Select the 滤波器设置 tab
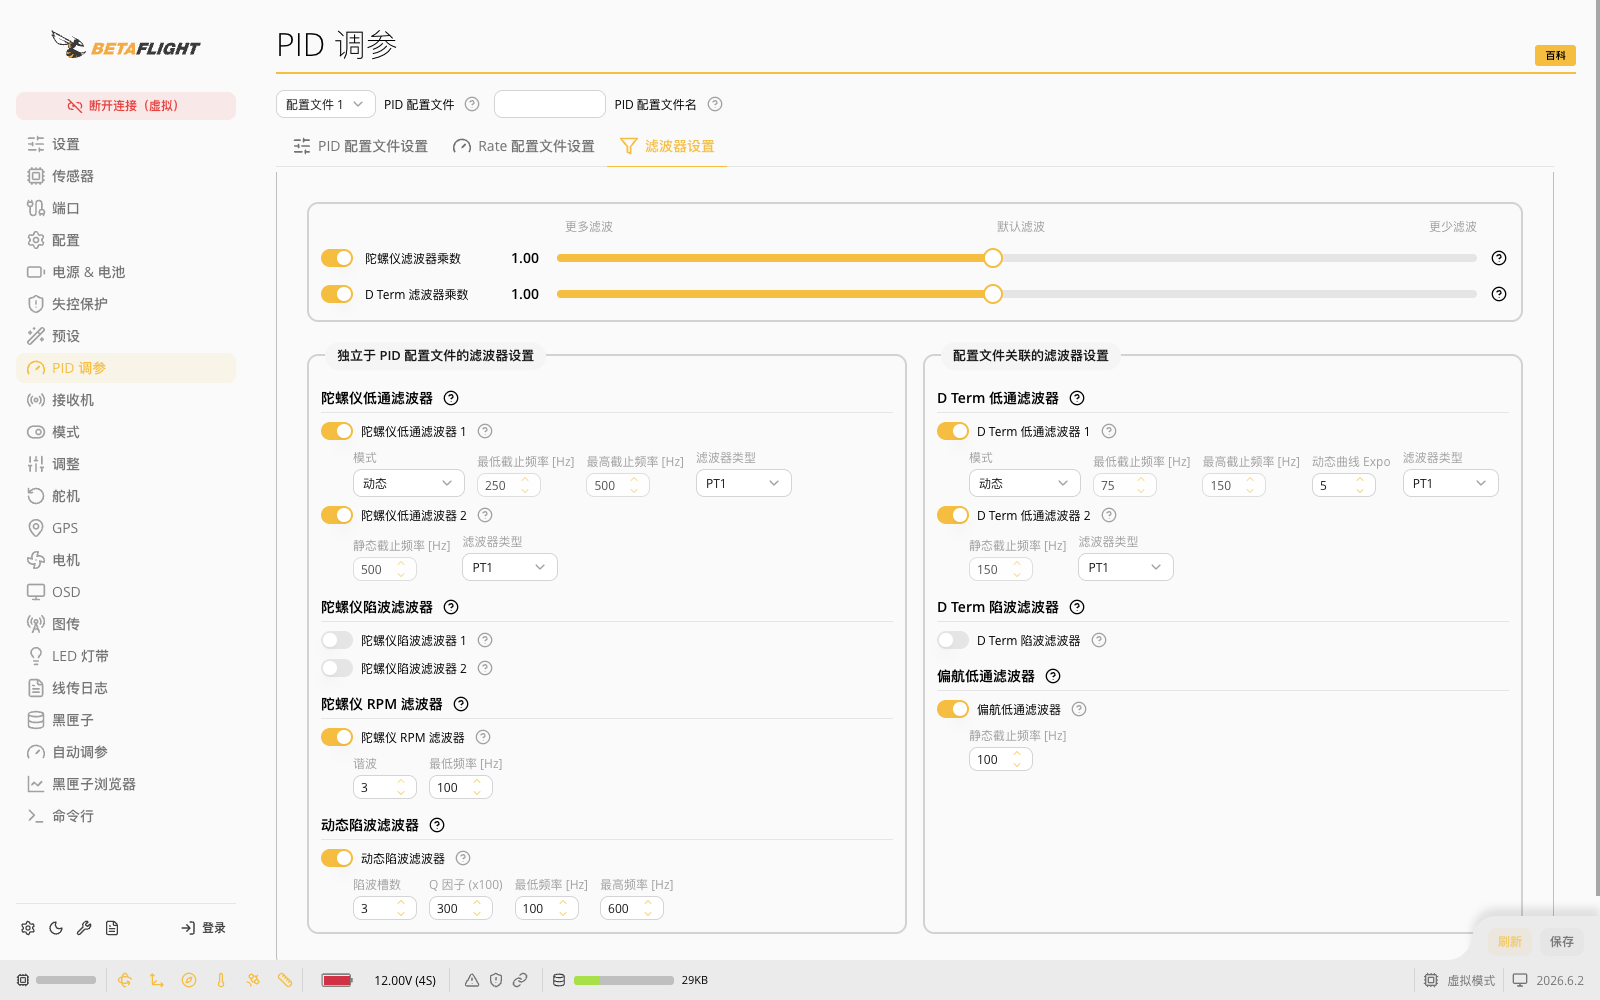Image resolution: width=1600 pixels, height=1000 pixels. (667, 146)
